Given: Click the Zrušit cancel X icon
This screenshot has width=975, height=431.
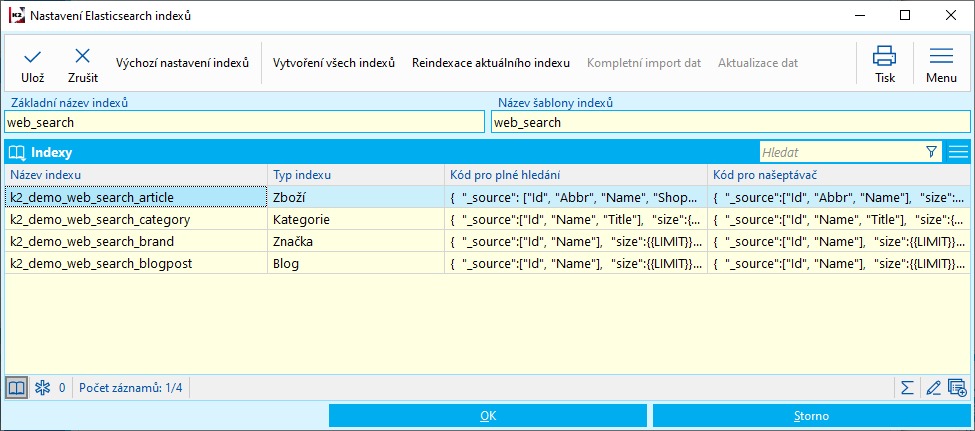Looking at the screenshot, I should click(83, 57).
